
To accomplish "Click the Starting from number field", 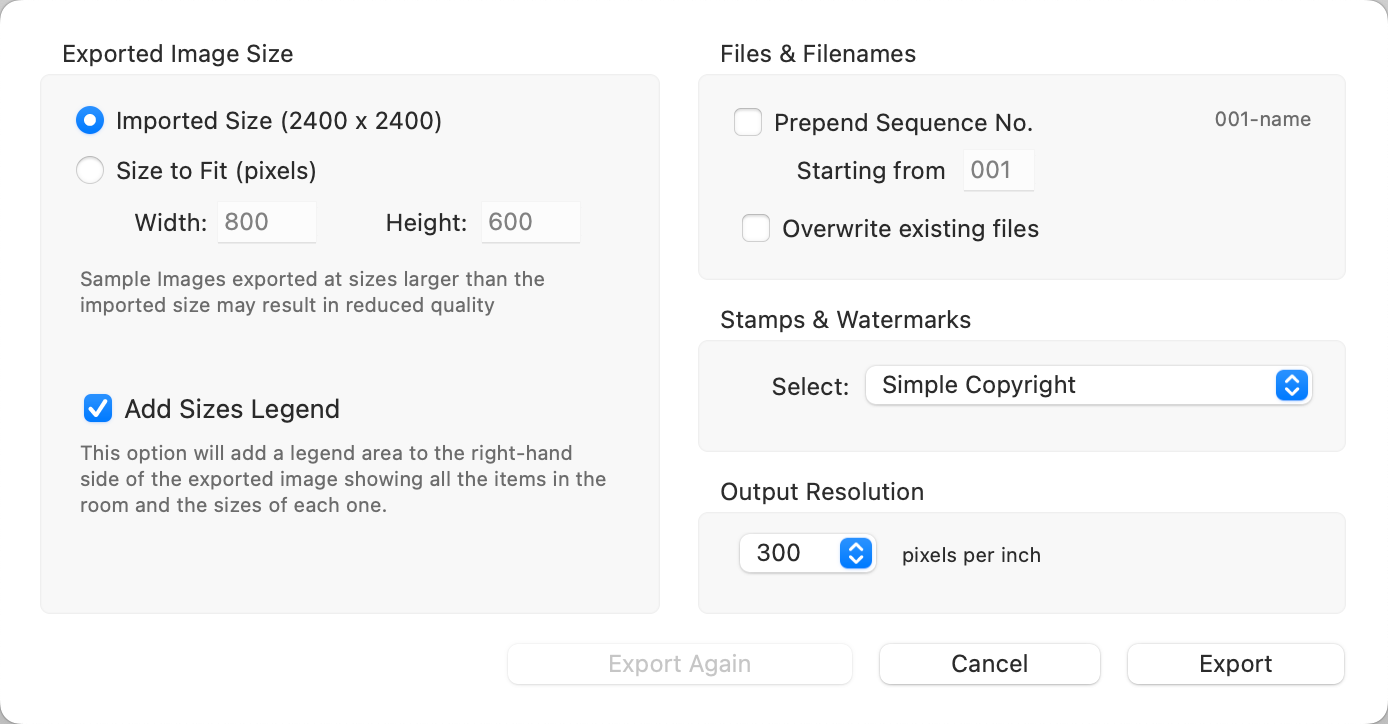I will click(998, 171).
